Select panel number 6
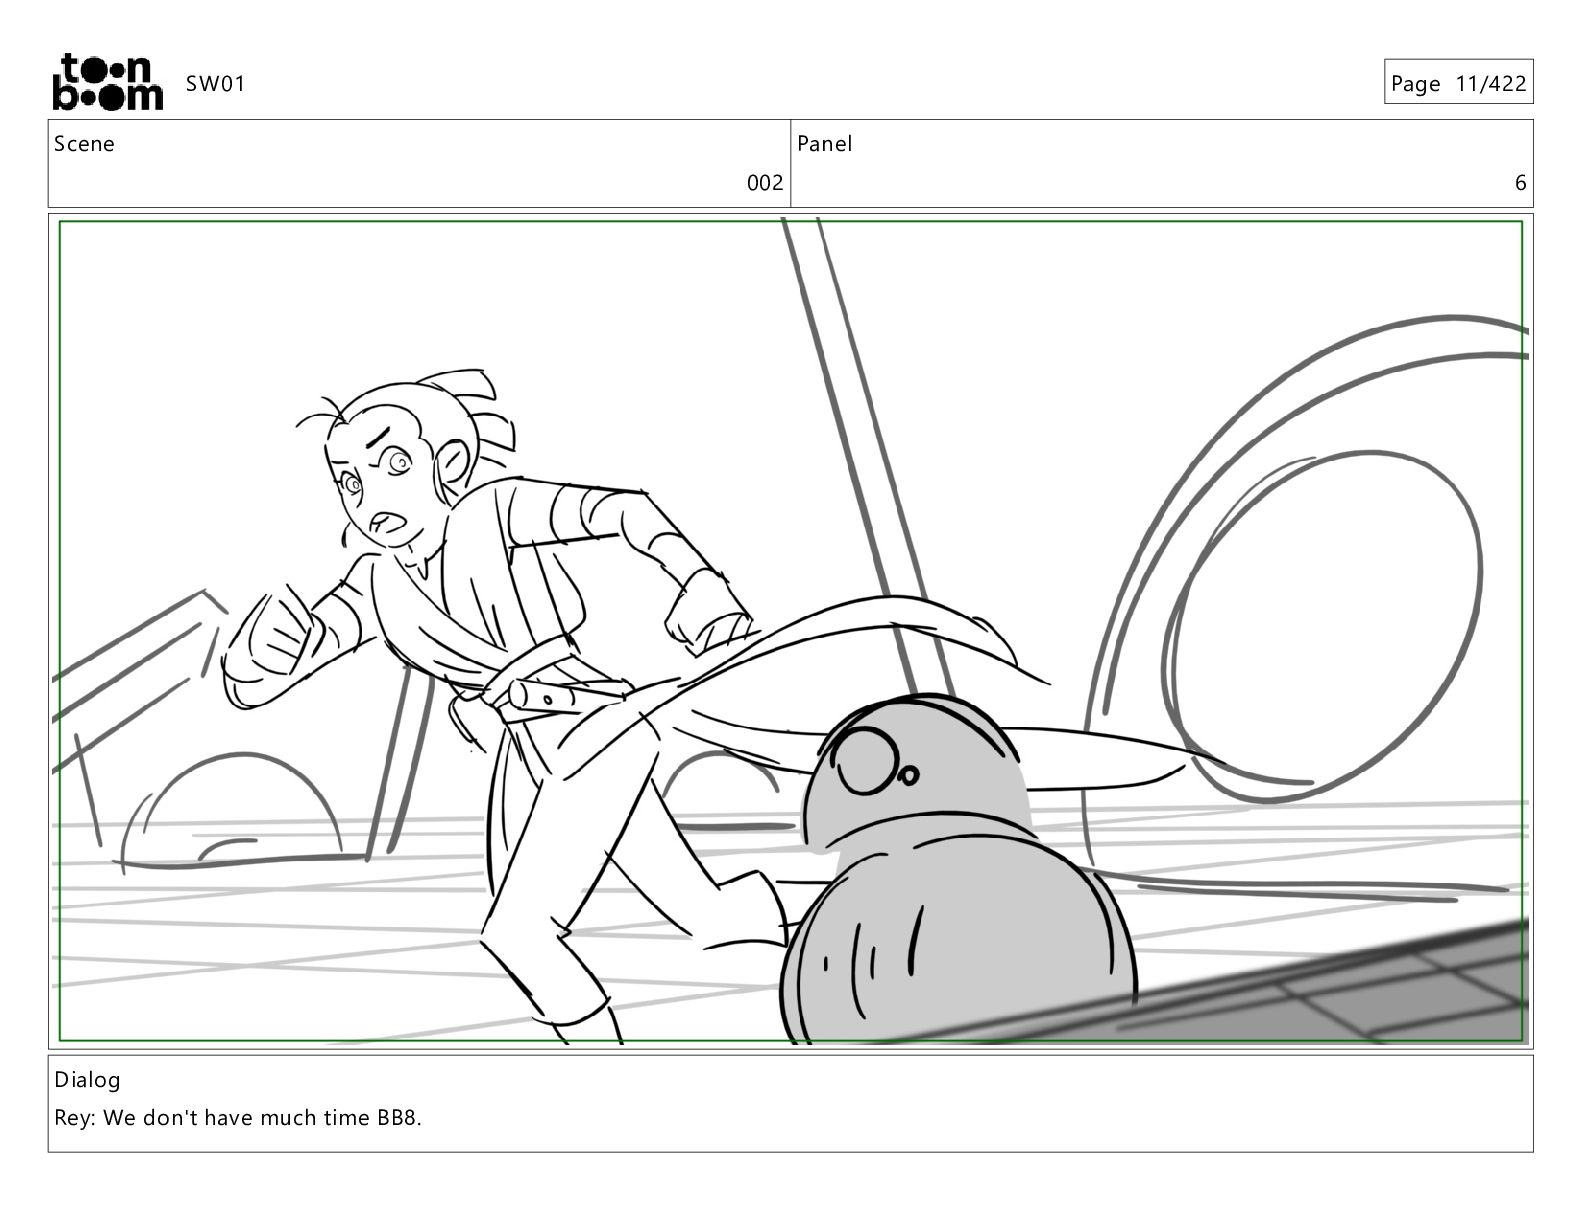1584x1224 pixels. [x=1520, y=183]
